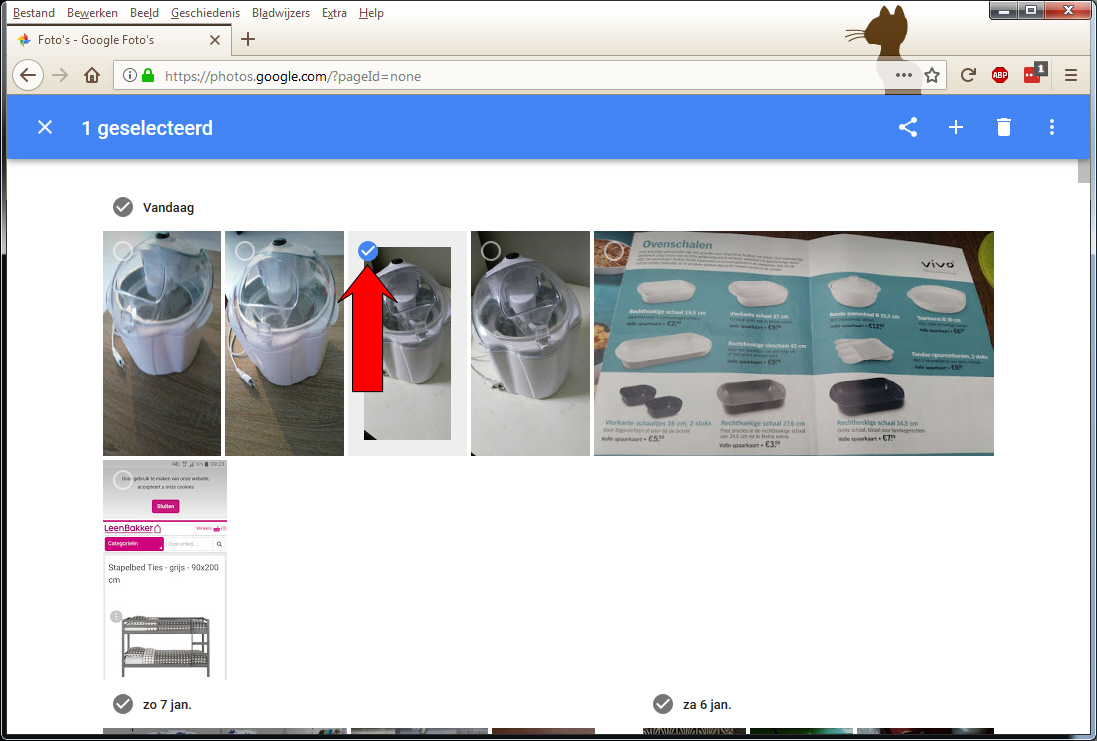Deselect the checked ice maker photo

pyautogui.click(x=368, y=251)
